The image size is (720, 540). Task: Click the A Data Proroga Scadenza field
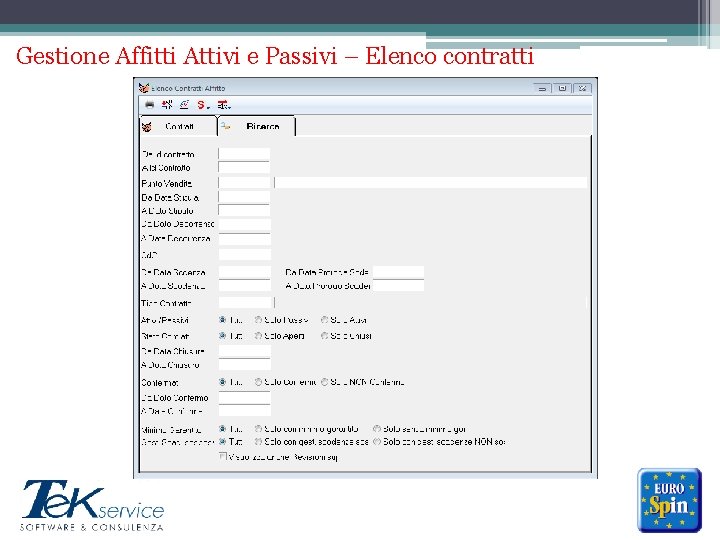[x=398, y=286]
